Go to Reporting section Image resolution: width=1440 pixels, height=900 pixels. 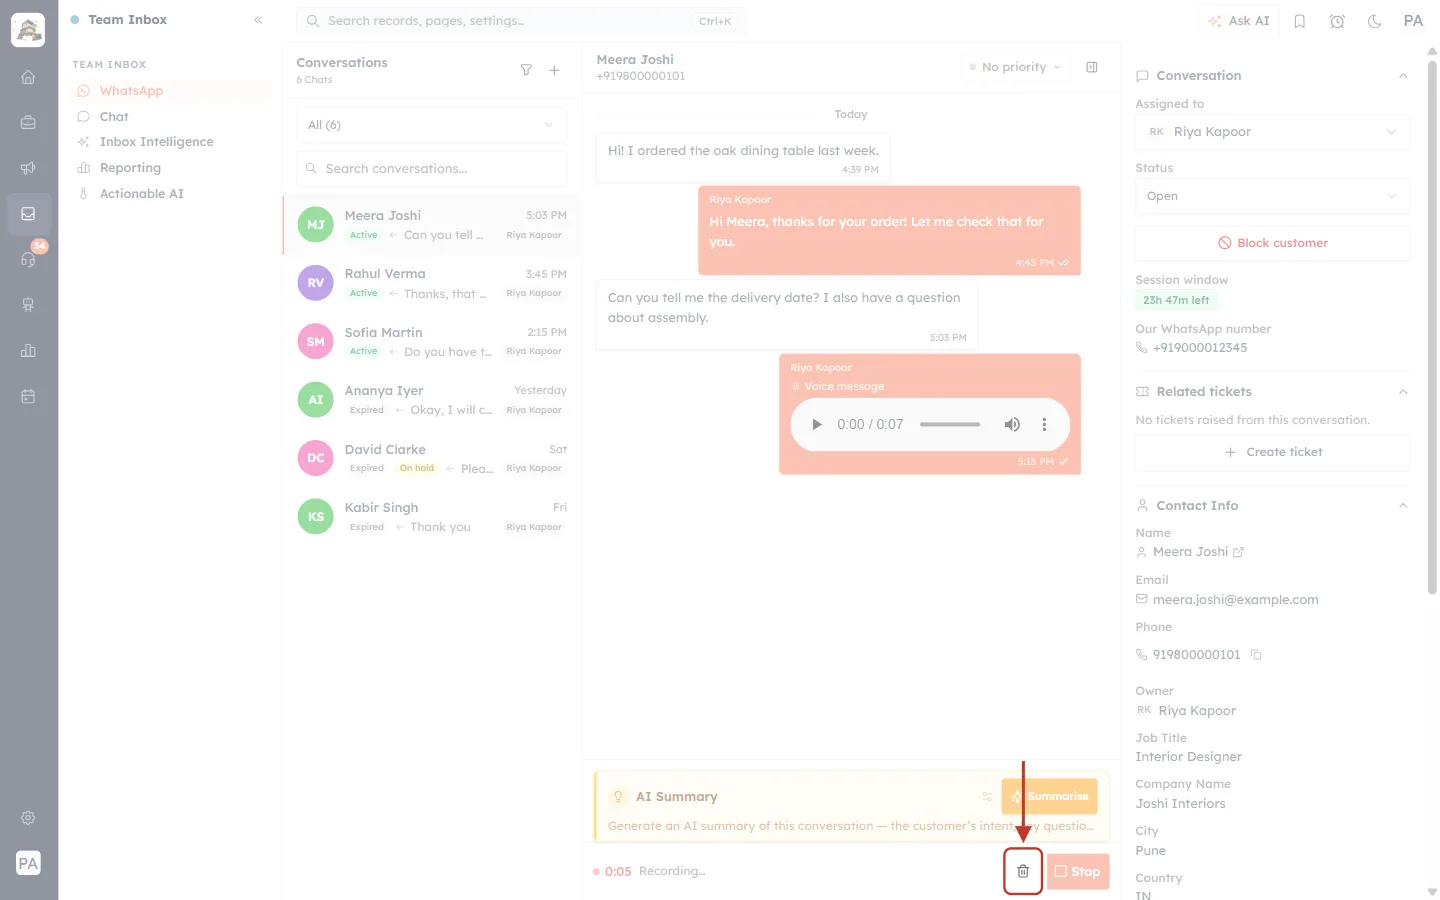[171, 168]
